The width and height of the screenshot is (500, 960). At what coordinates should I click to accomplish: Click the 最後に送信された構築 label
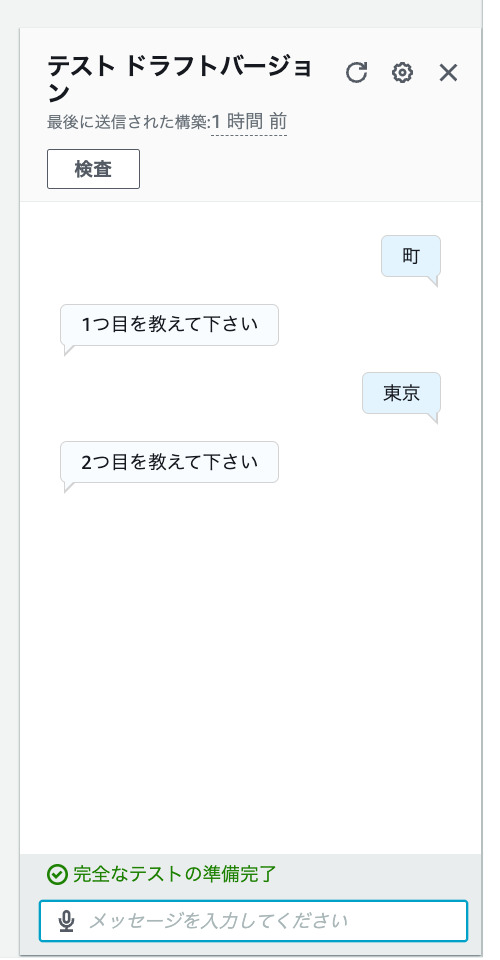click(128, 122)
